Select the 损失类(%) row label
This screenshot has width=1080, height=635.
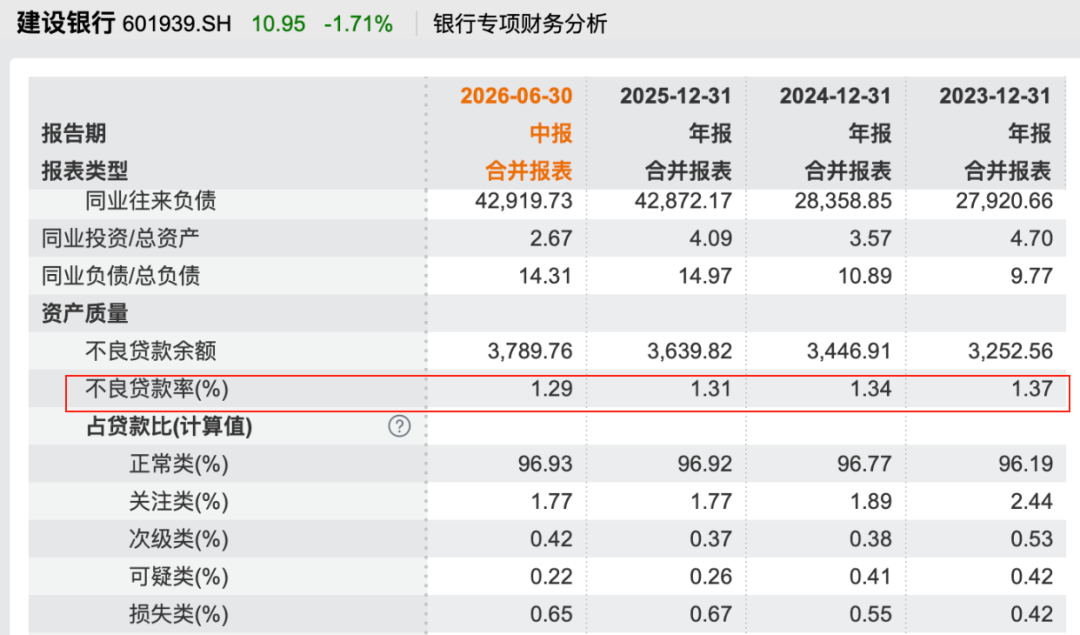179,614
